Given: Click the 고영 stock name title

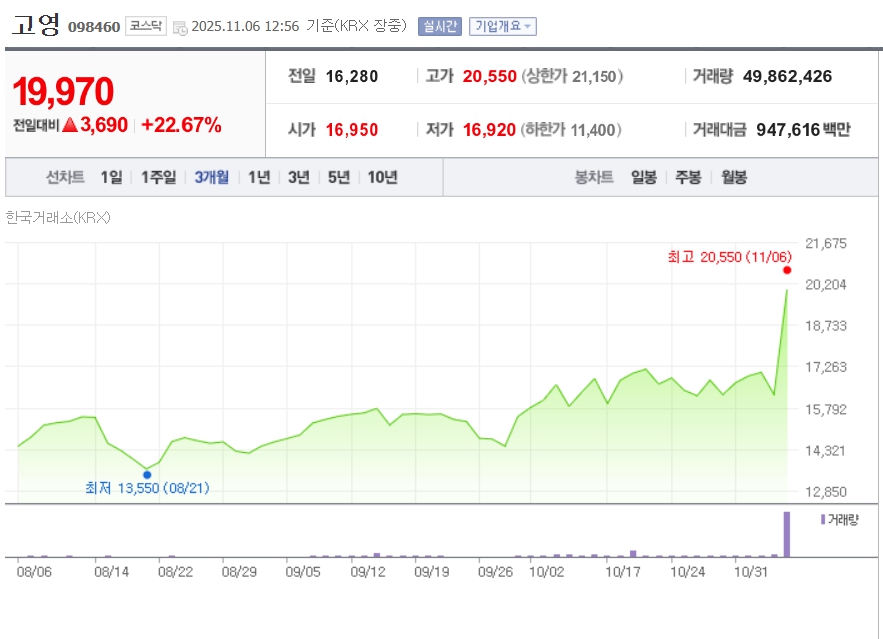Looking at the screenshot, I should [x=36, y=25].
